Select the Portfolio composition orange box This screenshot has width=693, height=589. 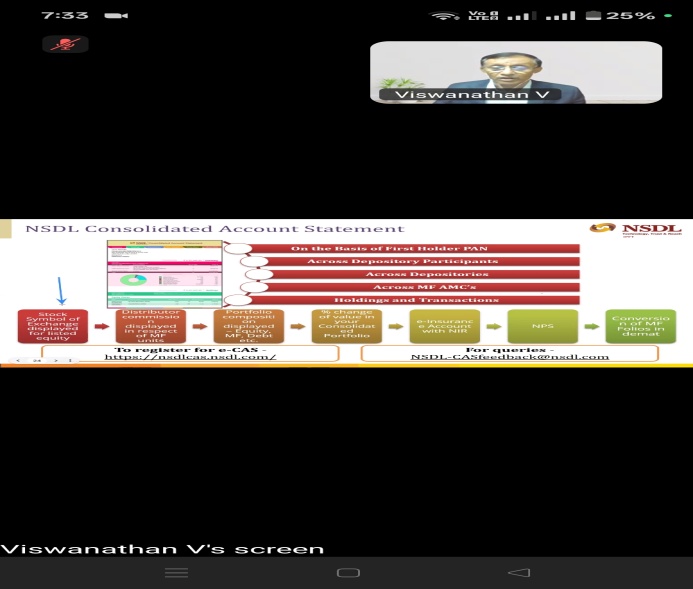248,326
